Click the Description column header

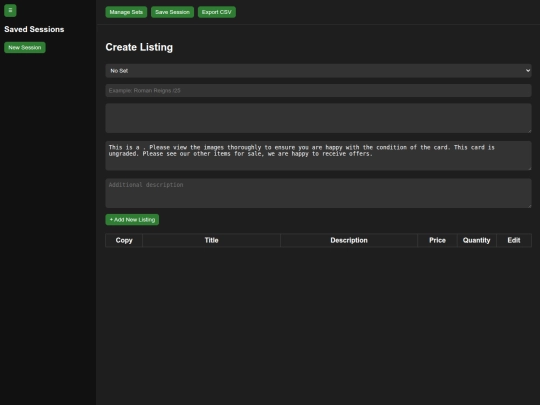coord(349,240)
